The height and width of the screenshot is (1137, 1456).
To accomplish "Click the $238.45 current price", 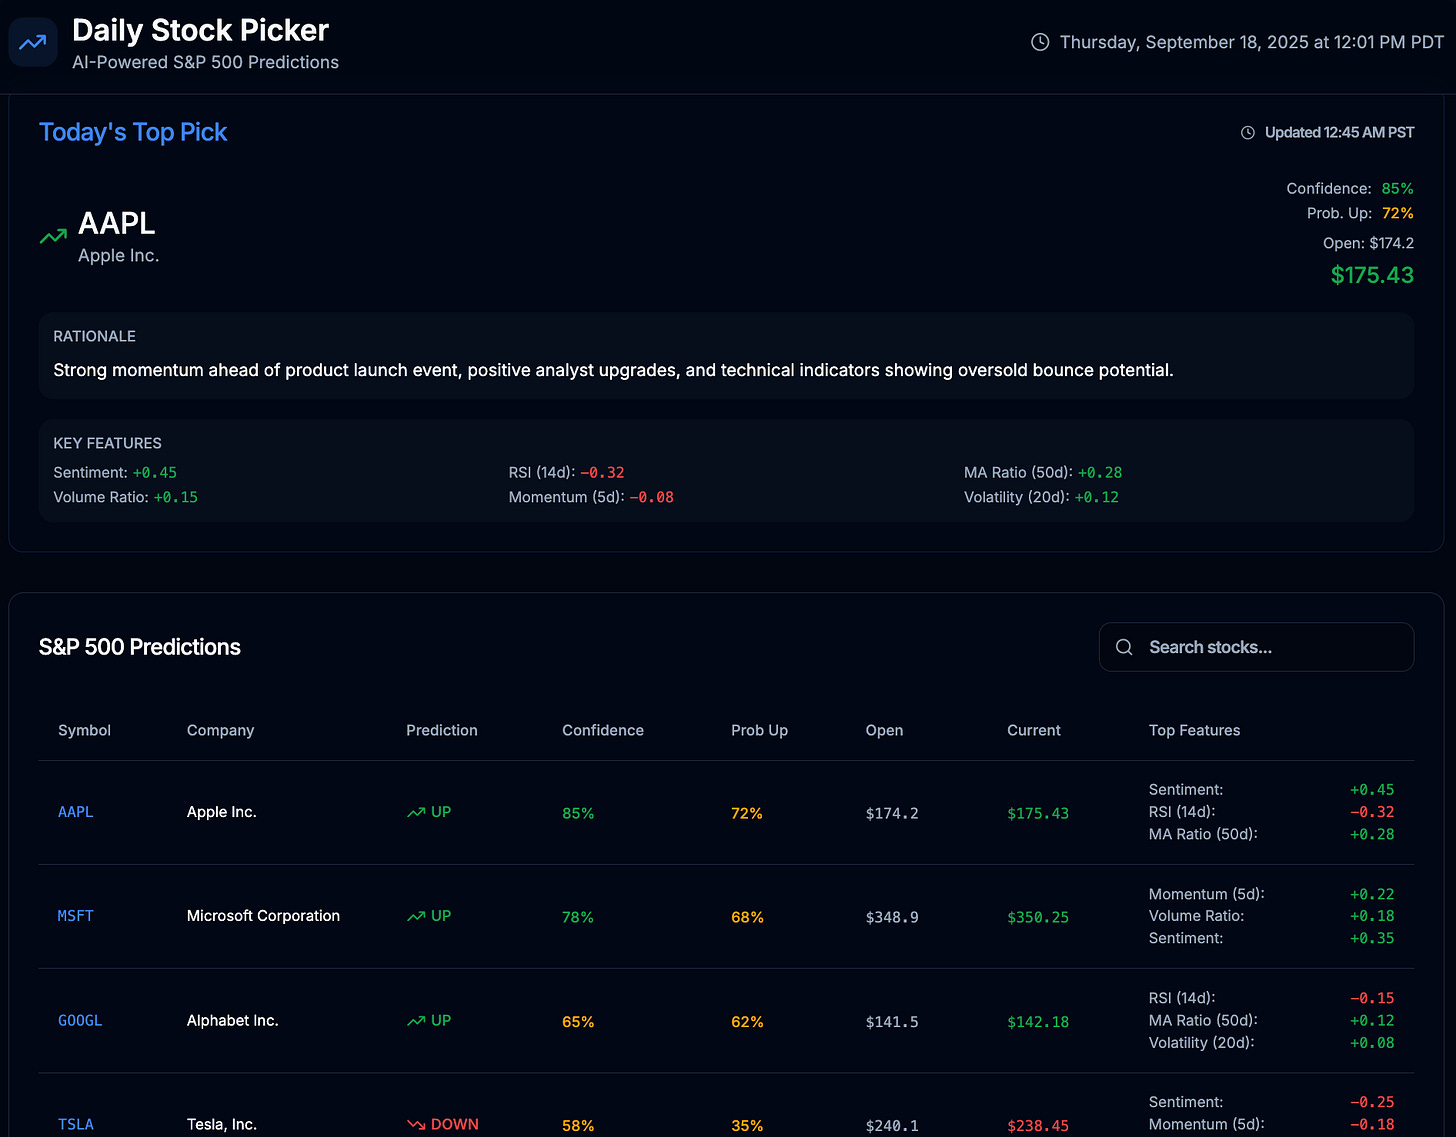I will click(x=1038, y=1126).
